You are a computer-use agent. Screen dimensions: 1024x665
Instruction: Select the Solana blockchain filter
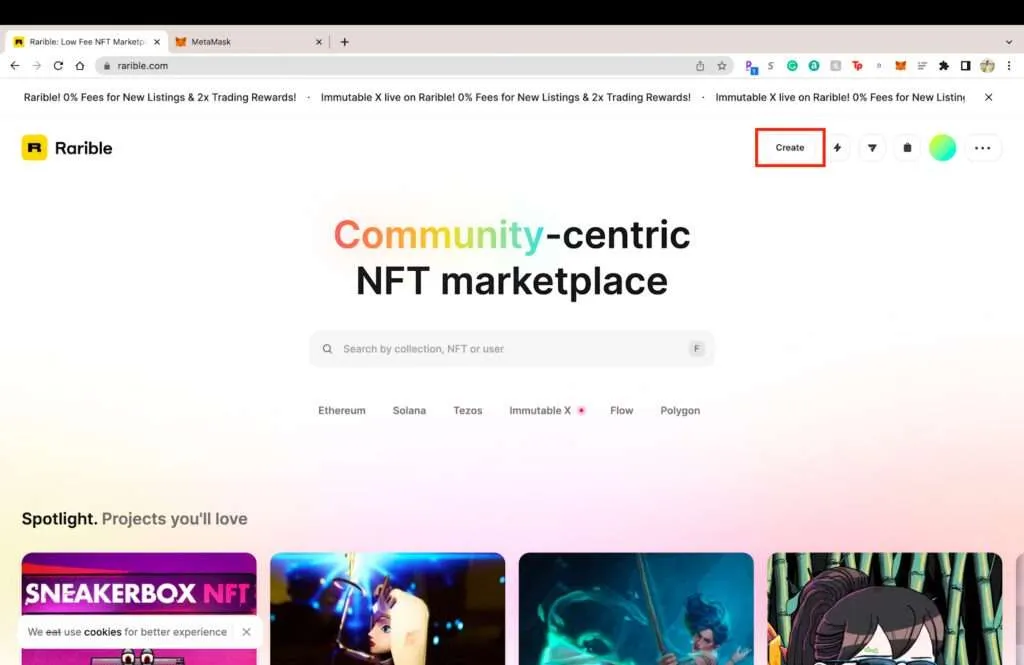pyautogui.click(x=409, y=410)
